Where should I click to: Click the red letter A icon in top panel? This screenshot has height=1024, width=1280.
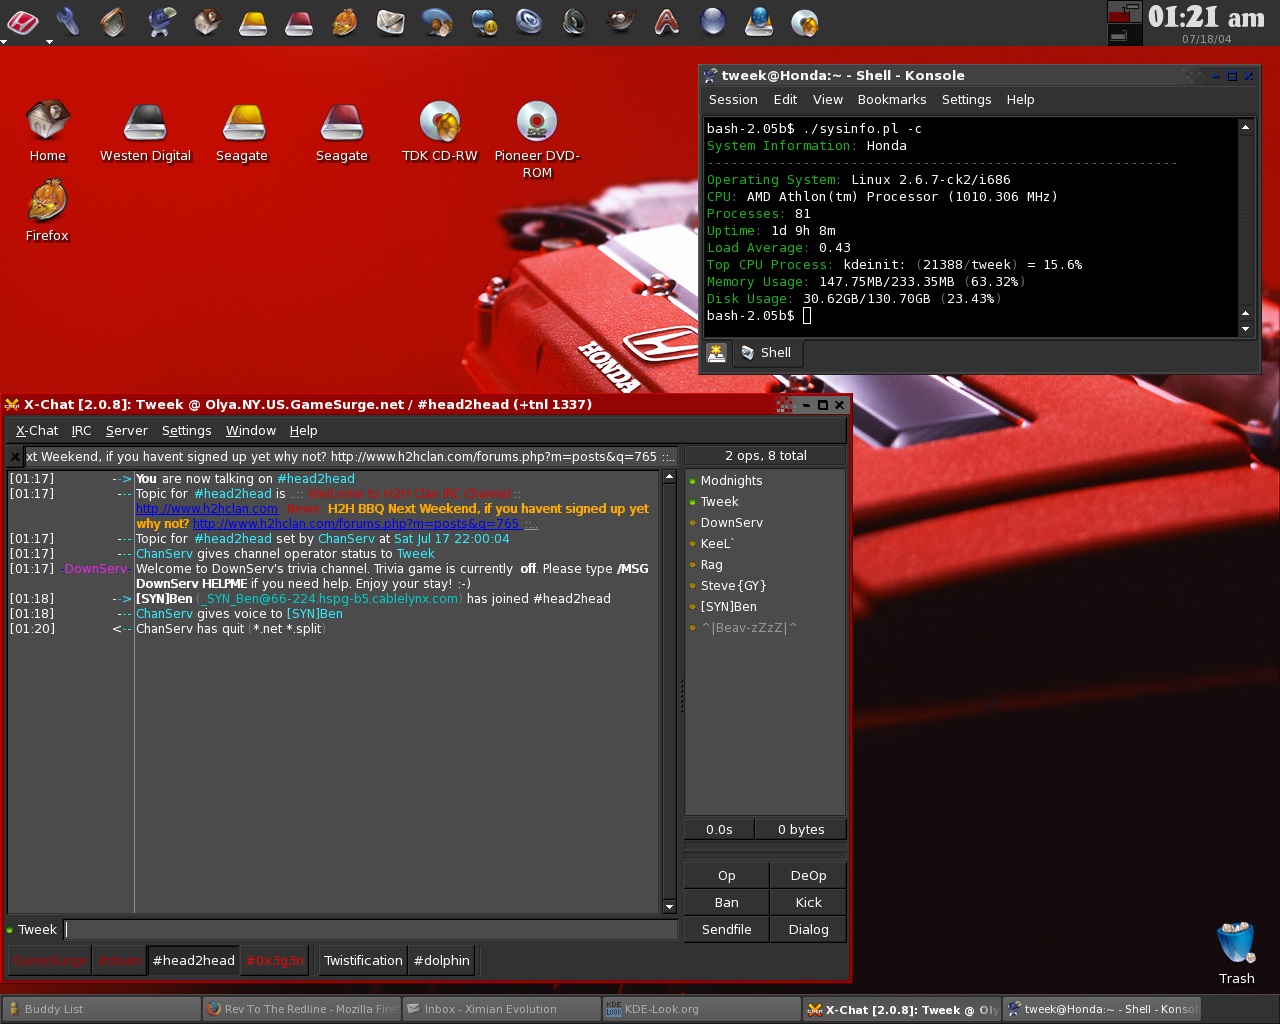coord(666,21)
